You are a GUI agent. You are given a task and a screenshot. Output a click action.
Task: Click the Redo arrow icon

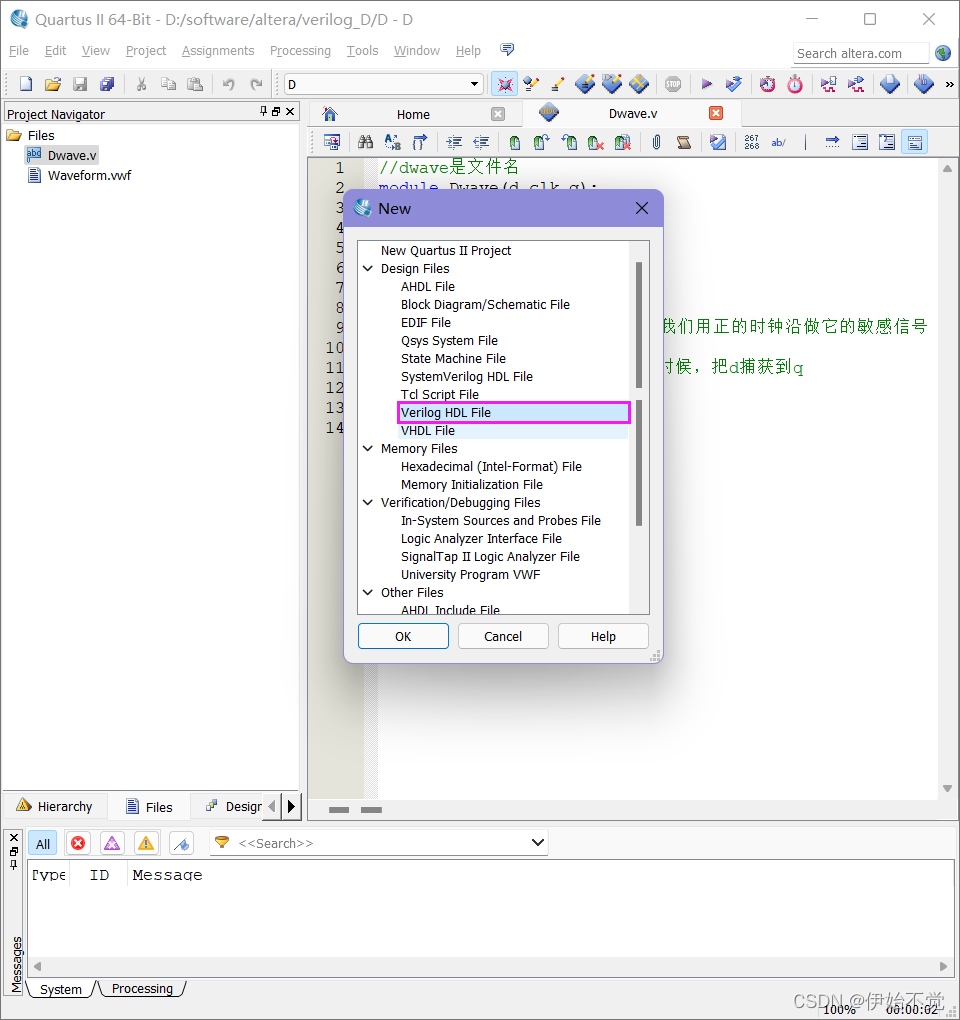pyautogui.click(x=256, y=84)
